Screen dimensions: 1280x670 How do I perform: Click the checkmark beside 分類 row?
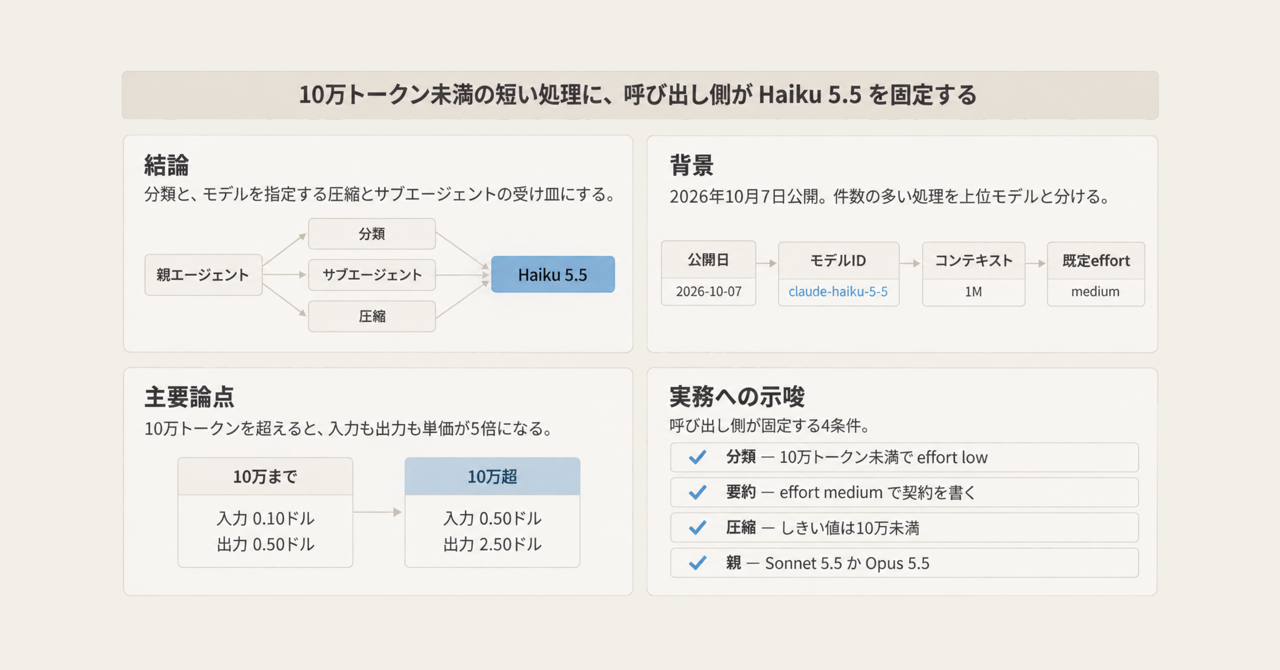(698, 458)
